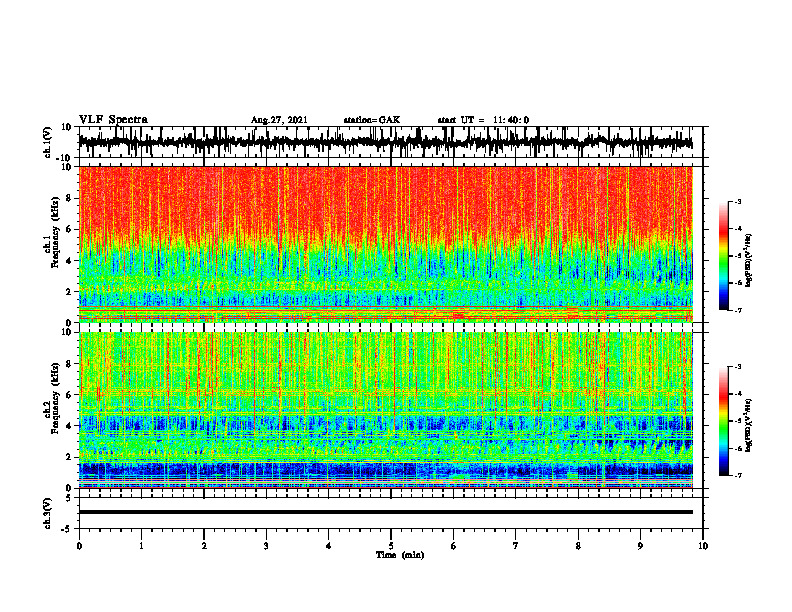Click the ch.2 colorbar log(PSD) units label
792x612 pixels.
tap(748, 426)
